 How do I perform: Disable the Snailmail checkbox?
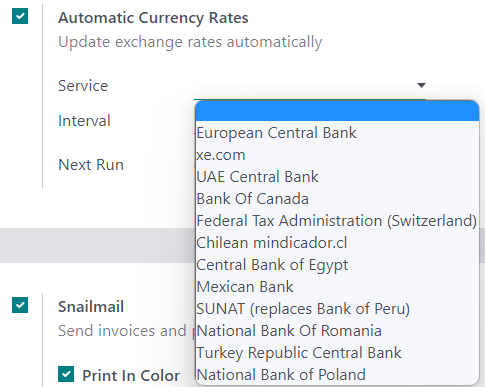20,305
